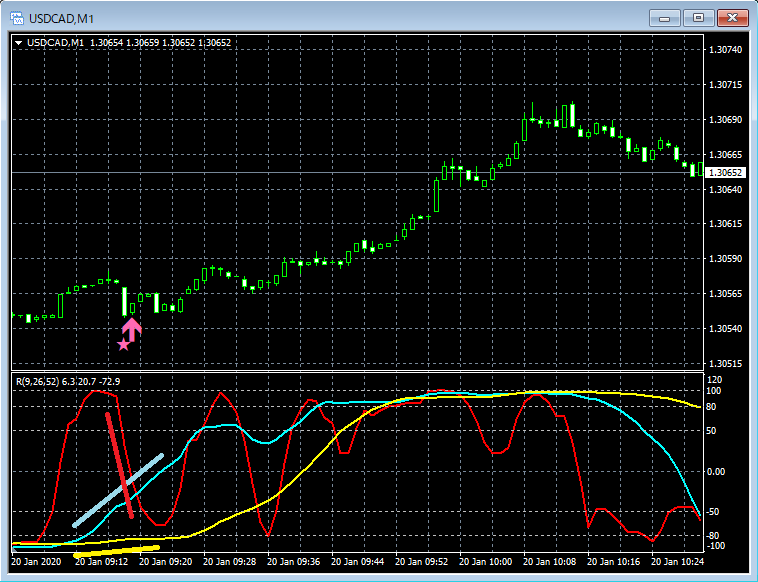Click time axis label 20 Jan 10:00

[485, 562]
